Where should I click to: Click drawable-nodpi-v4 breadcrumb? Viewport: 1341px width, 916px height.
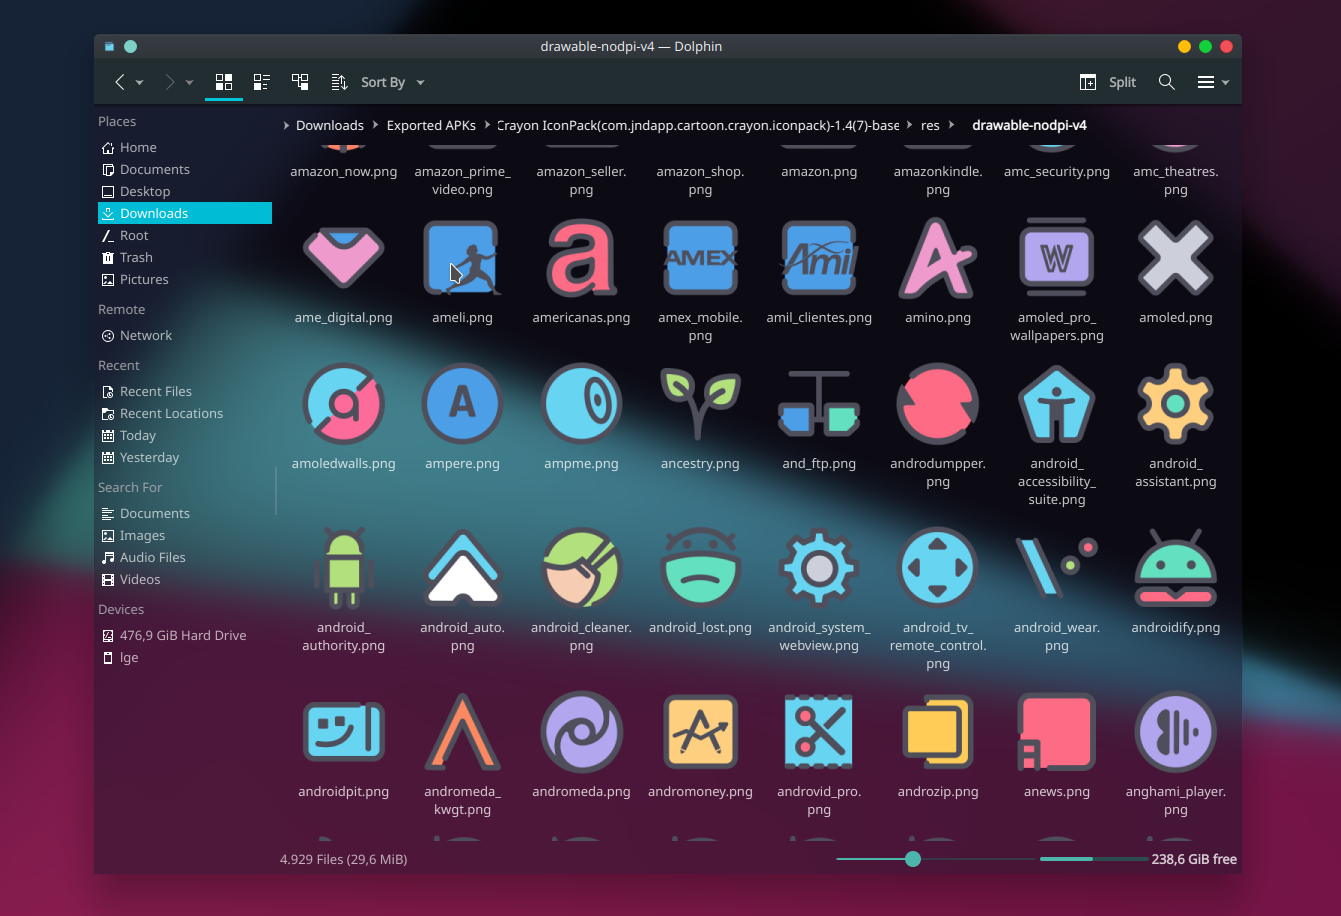click(x=1029, y=125)
